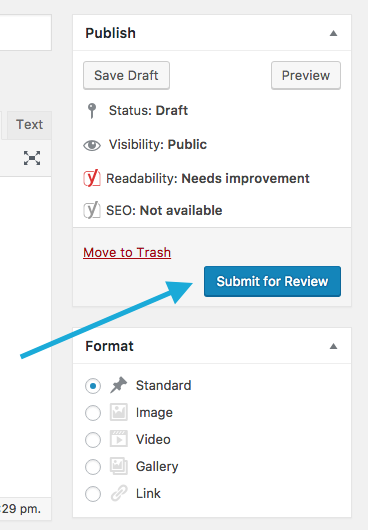368x530 pixels.
Task: Click the Status pin icon
Action: (92, 111)
